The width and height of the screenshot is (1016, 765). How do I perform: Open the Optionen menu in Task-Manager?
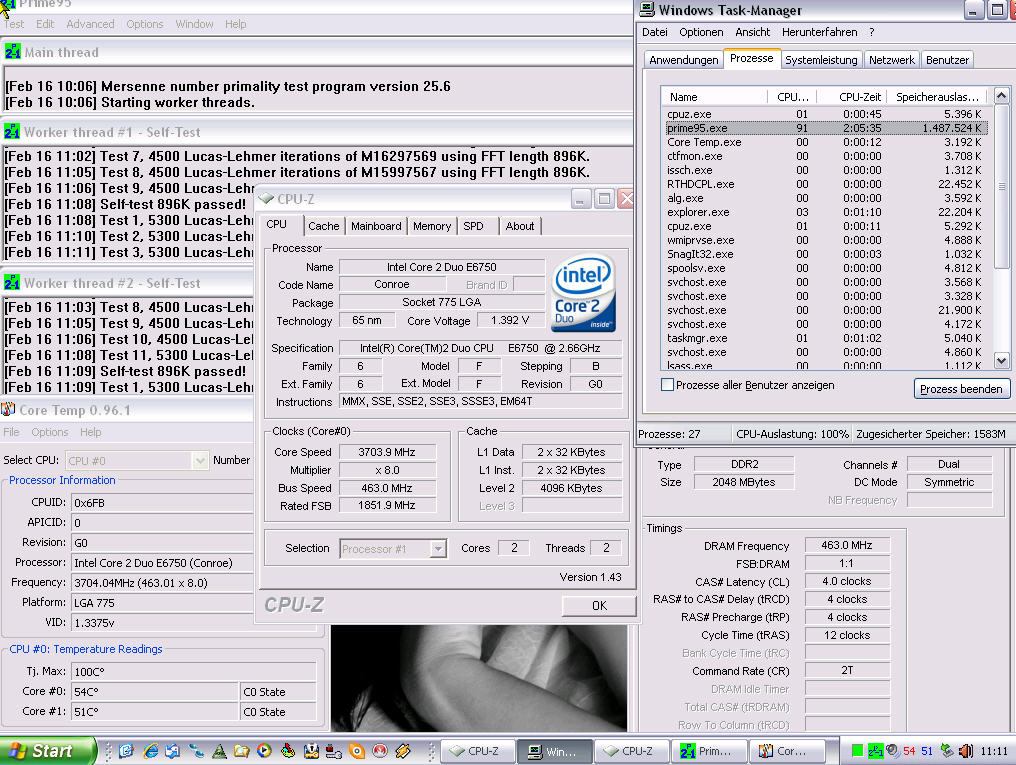[701, 32]
